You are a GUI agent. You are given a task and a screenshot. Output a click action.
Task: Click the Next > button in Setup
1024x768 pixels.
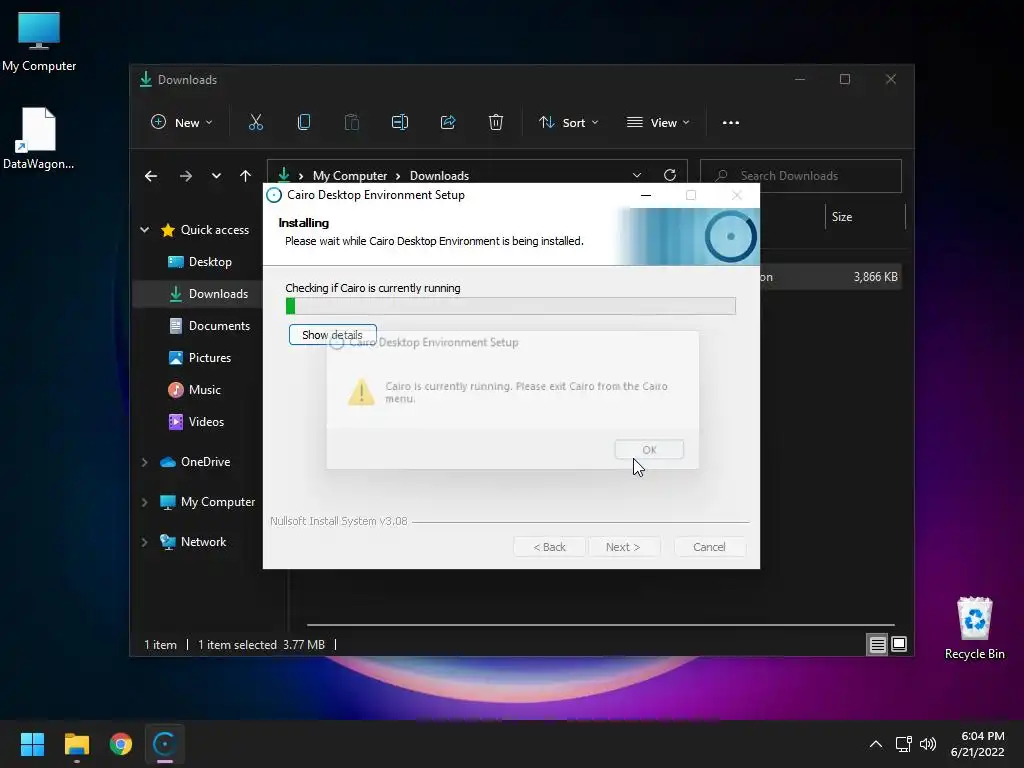[x=623, y=547]
